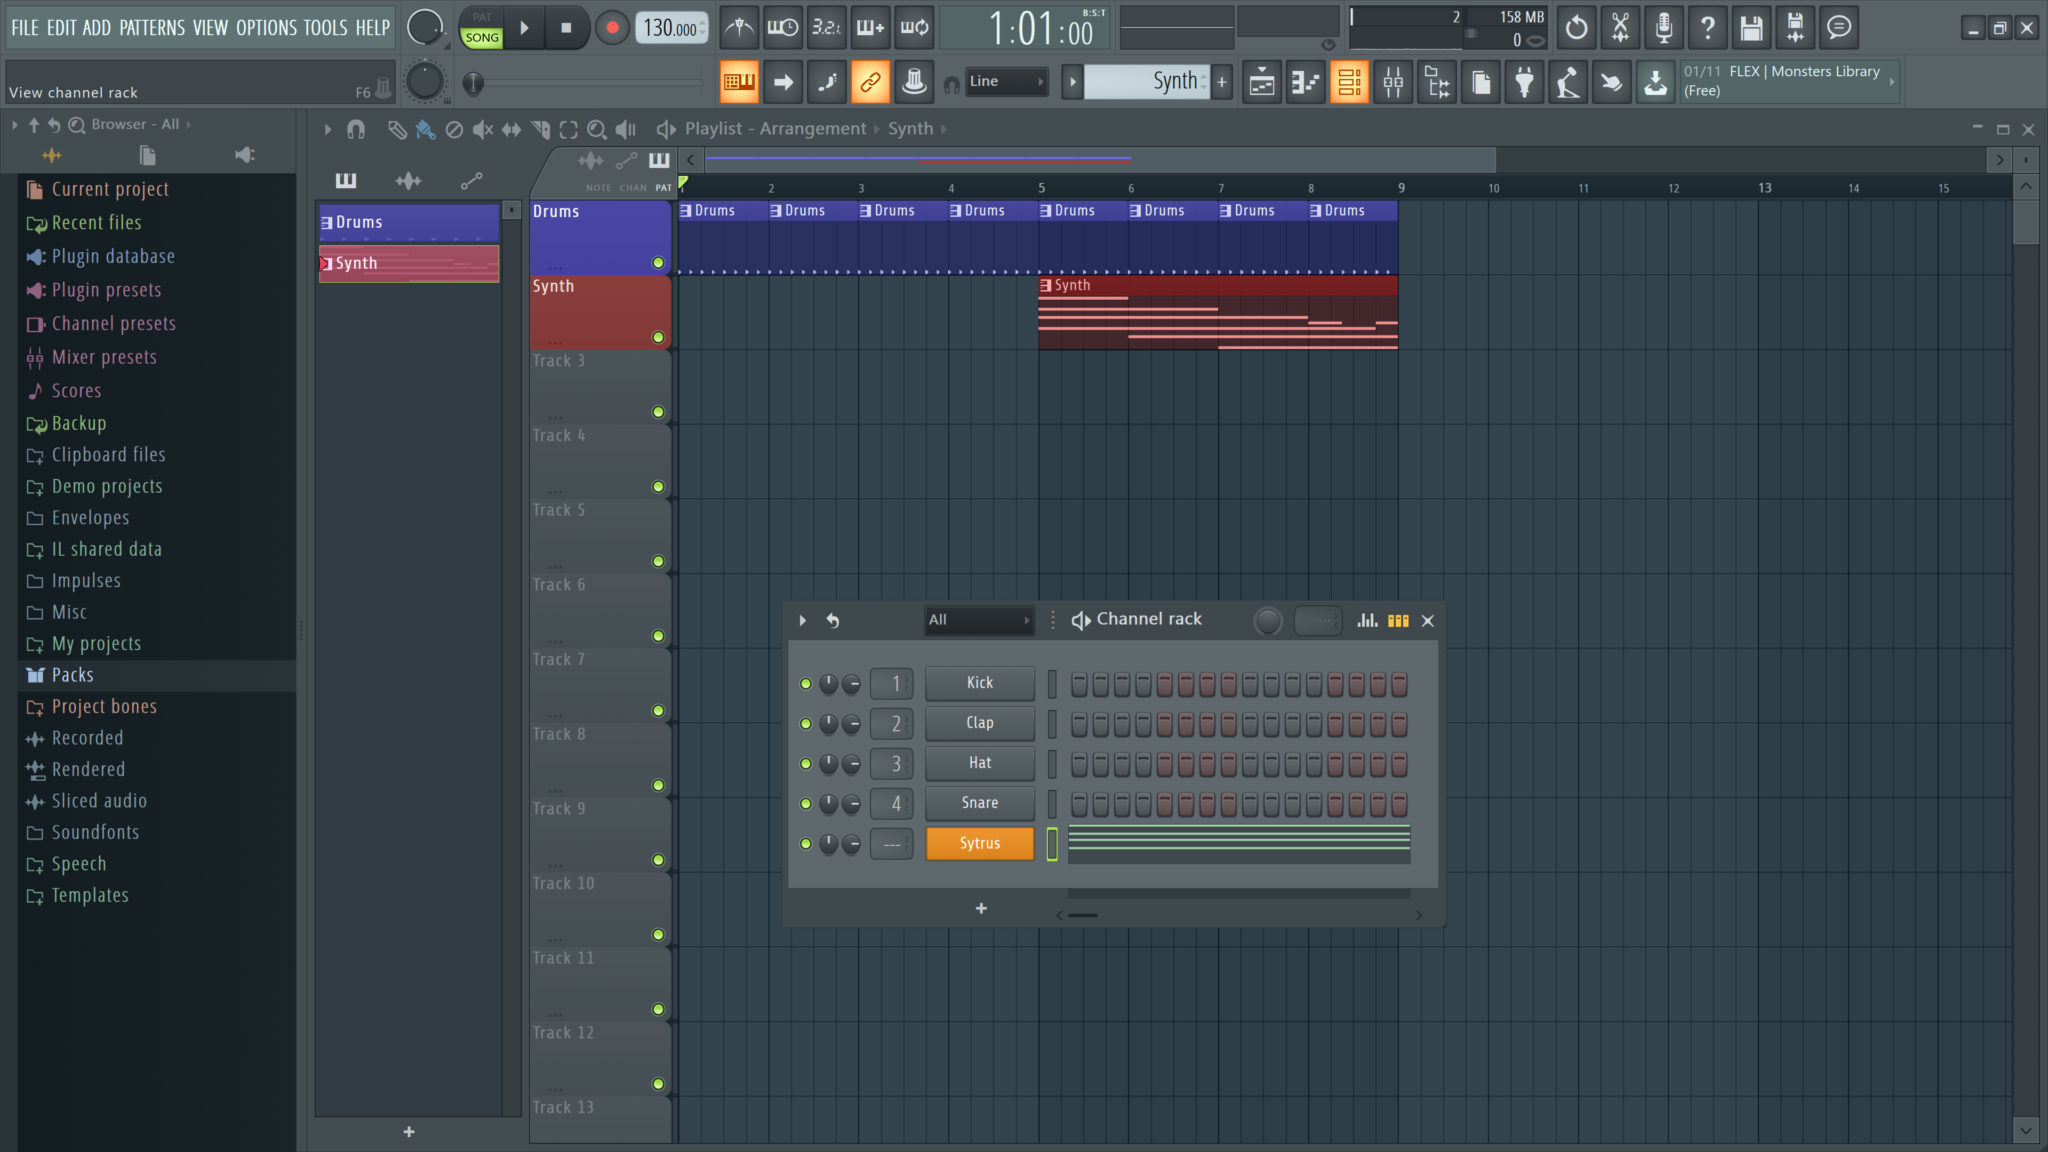
Task: Open the All channel filter dropdown
Action: [x=978, y=620]
